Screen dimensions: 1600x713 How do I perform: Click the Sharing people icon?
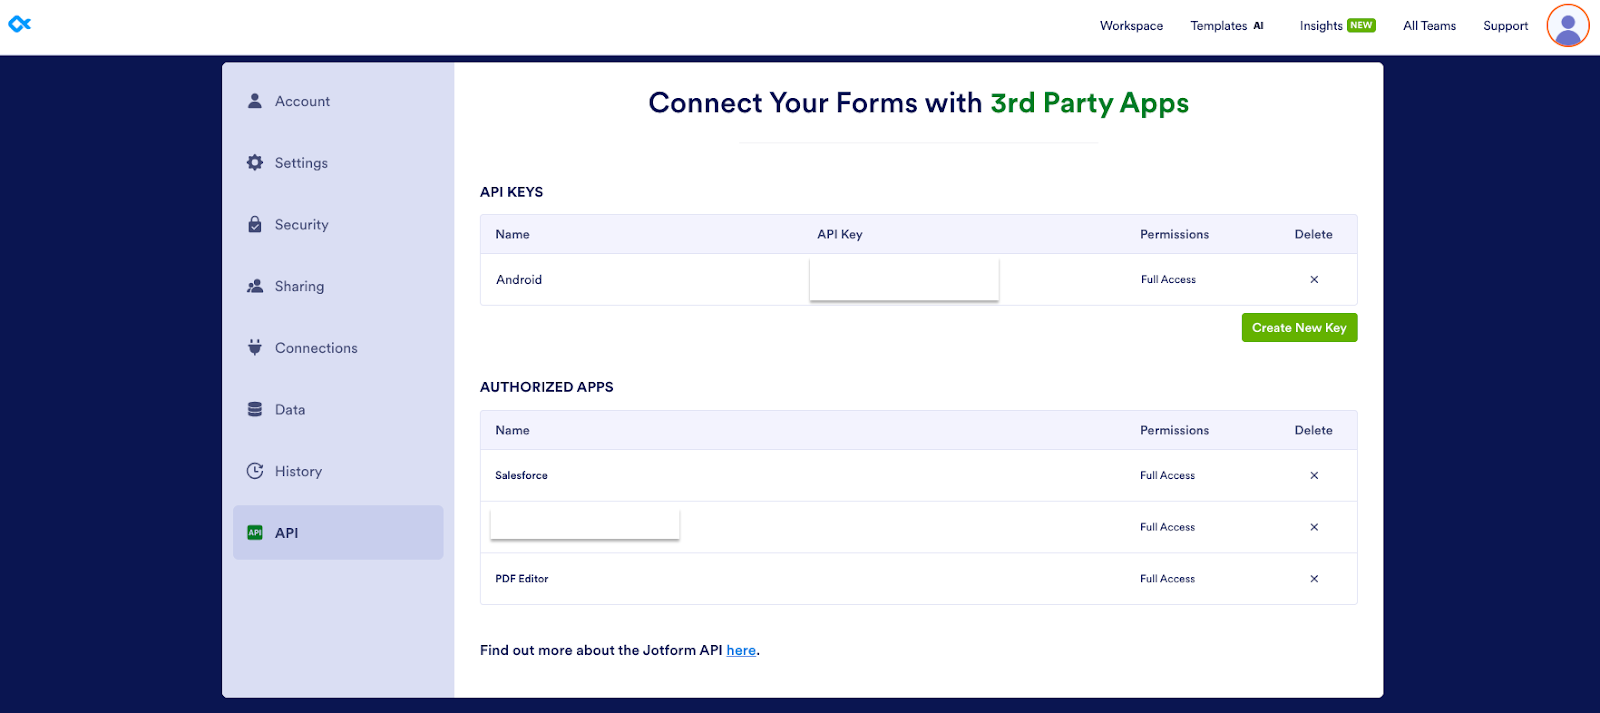(x=255, y=286)
